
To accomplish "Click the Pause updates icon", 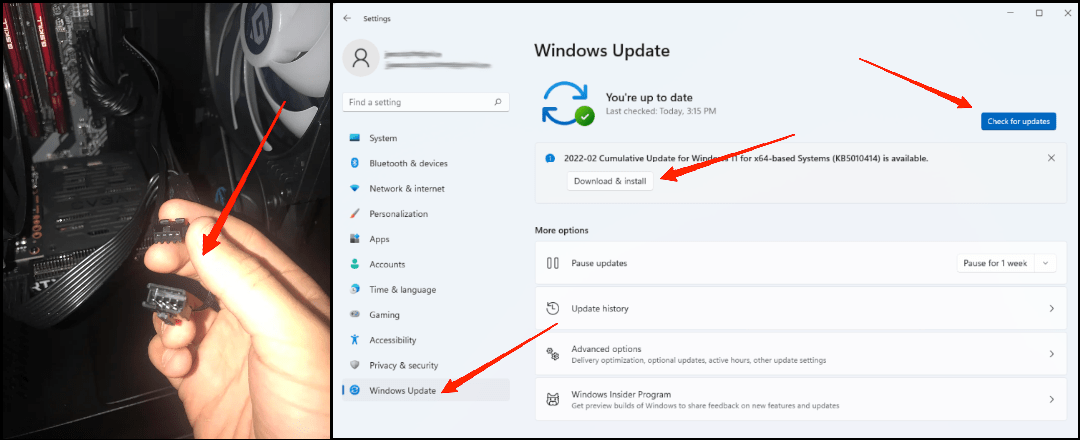I will tap(552, 263).
